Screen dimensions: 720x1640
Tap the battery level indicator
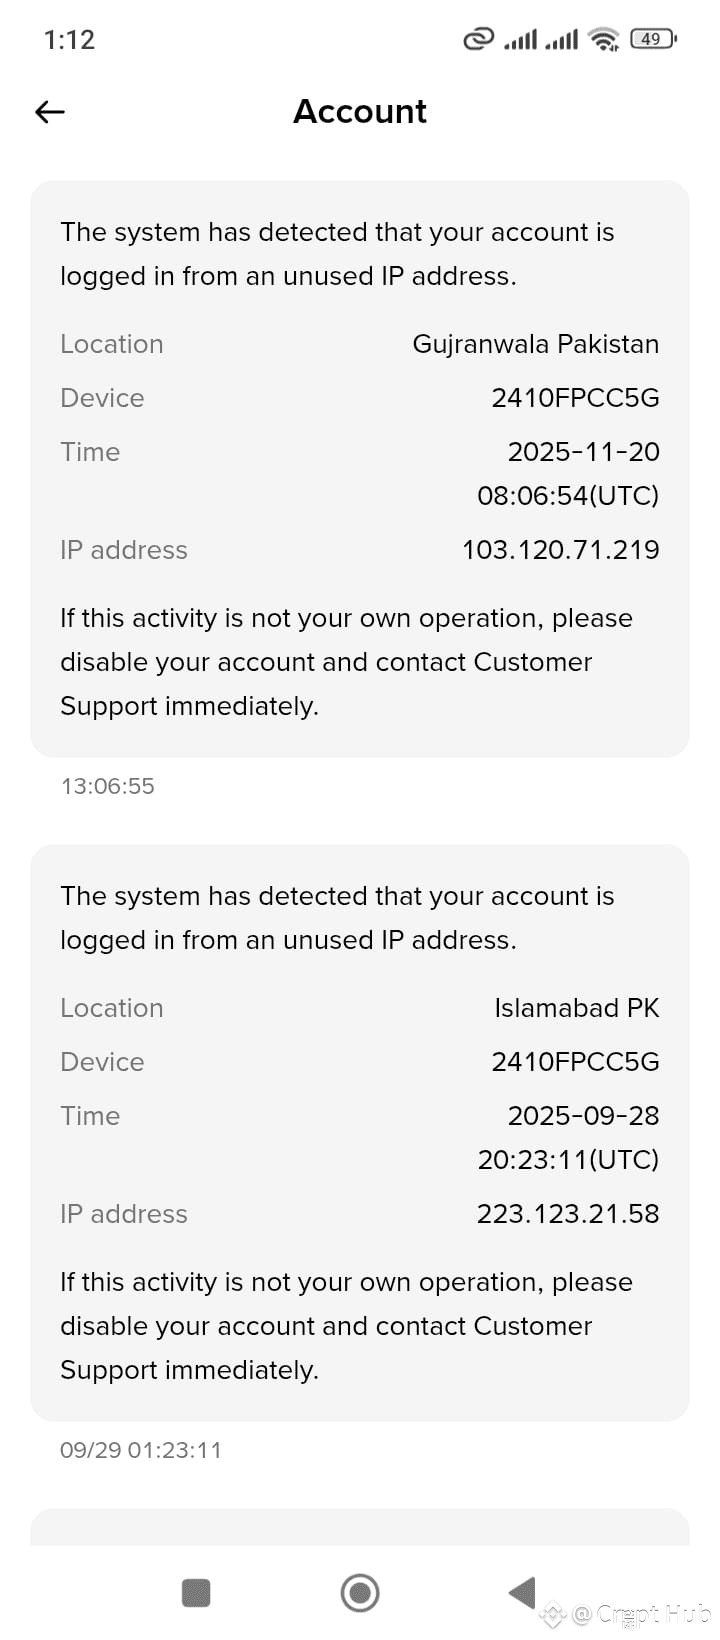point(653,39)
